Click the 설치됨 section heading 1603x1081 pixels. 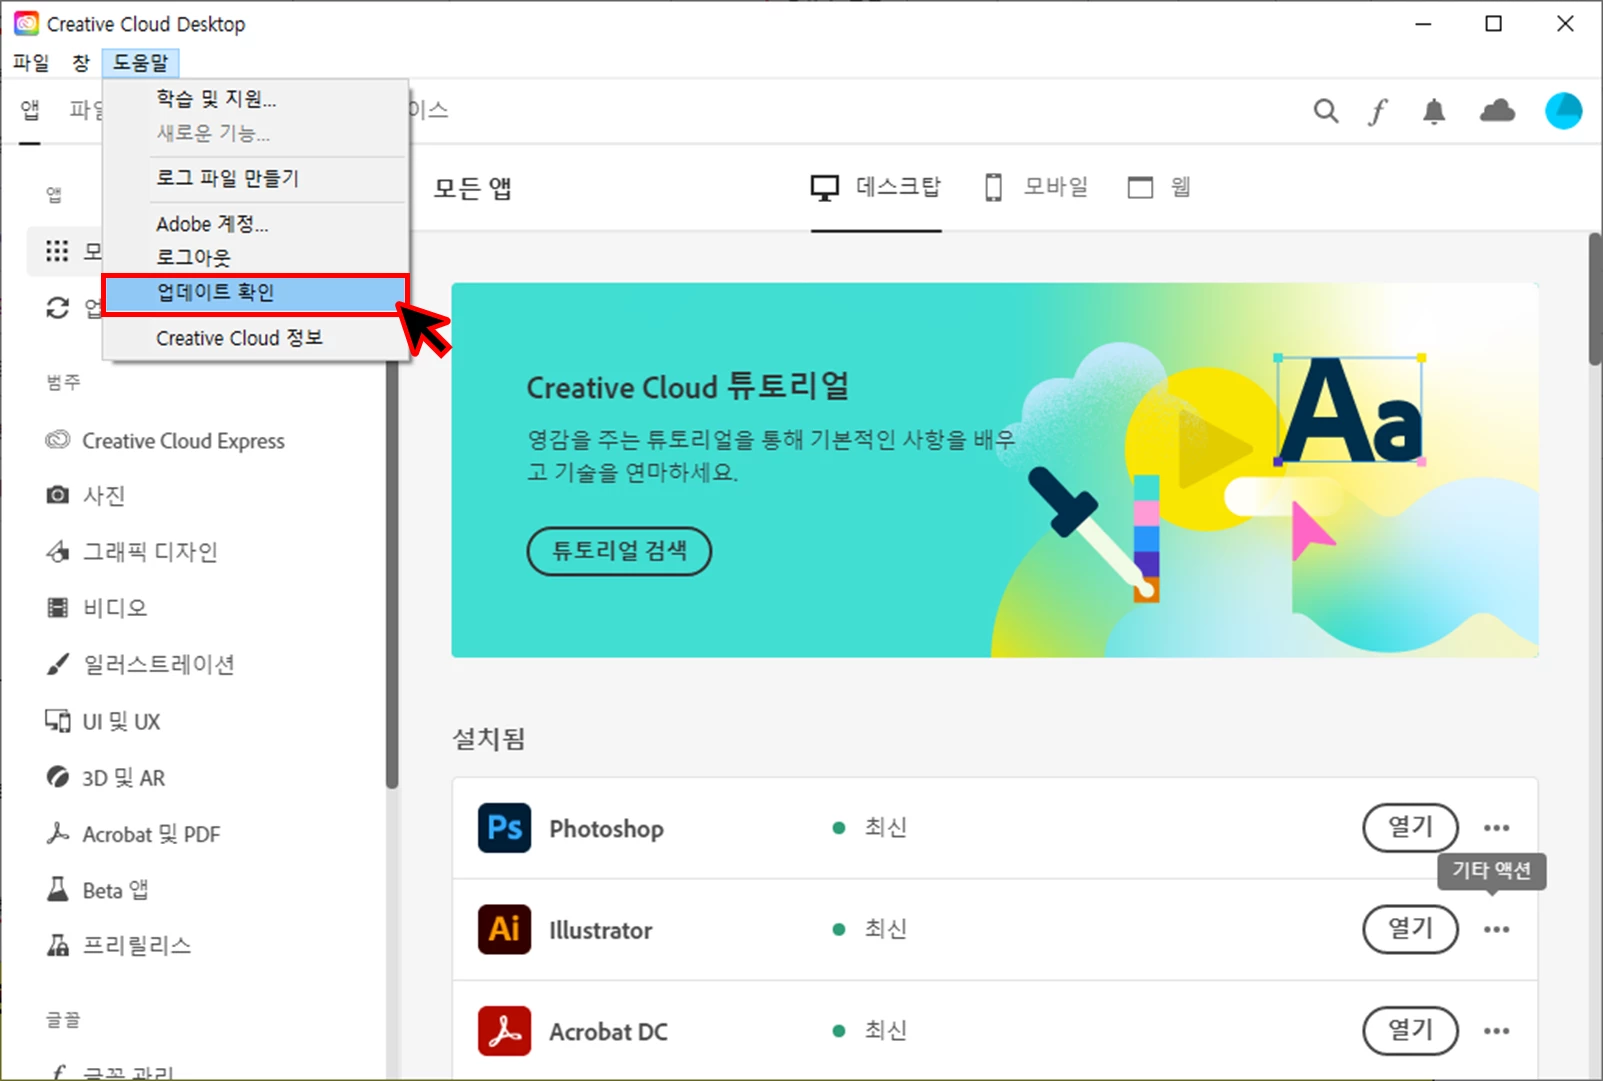pyautogui.click(x=489, y=739)
